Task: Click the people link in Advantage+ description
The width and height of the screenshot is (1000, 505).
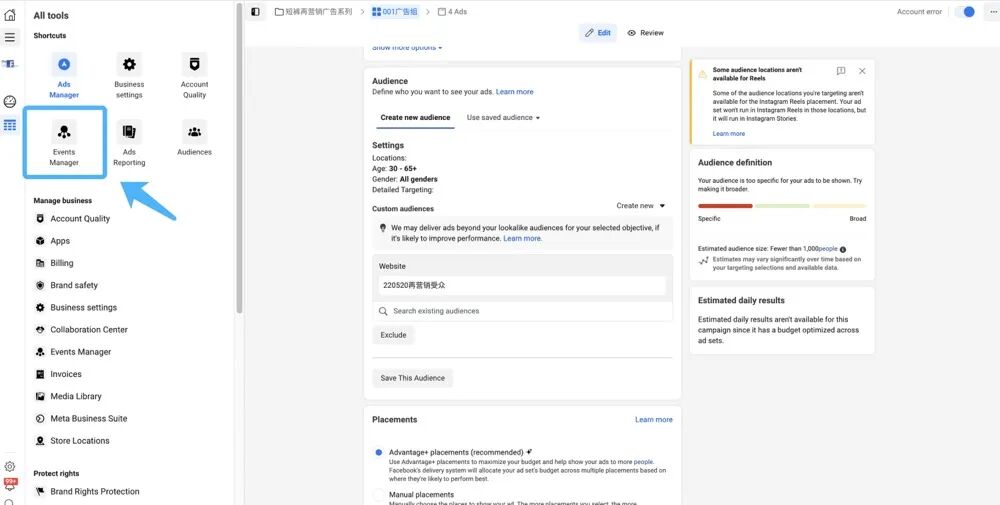Action: point(643,462)
